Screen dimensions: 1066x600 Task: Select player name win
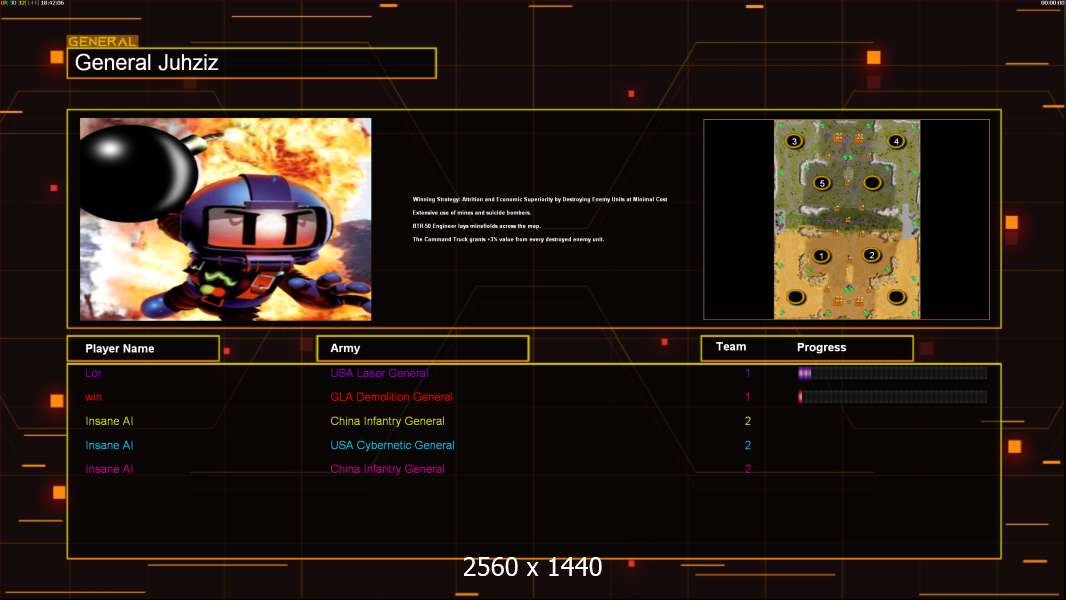[x=93, y=397]
